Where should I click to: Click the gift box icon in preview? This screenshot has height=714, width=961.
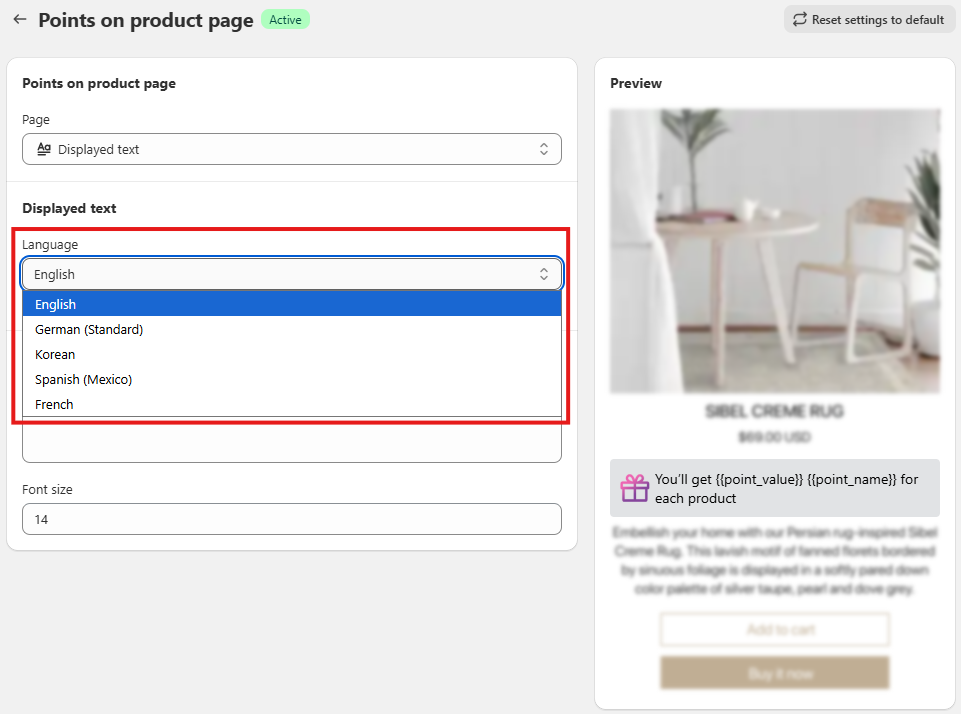click(635, 488)
